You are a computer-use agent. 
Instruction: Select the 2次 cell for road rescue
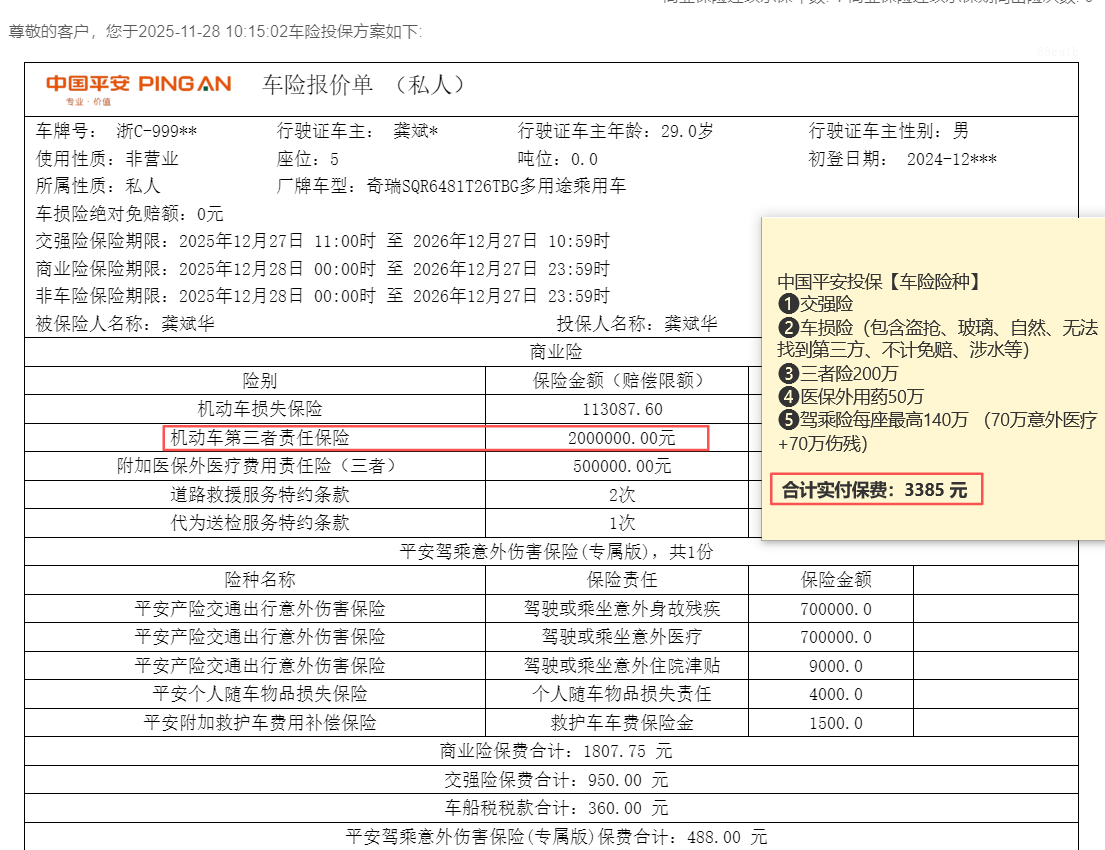(x=622, y=495)
